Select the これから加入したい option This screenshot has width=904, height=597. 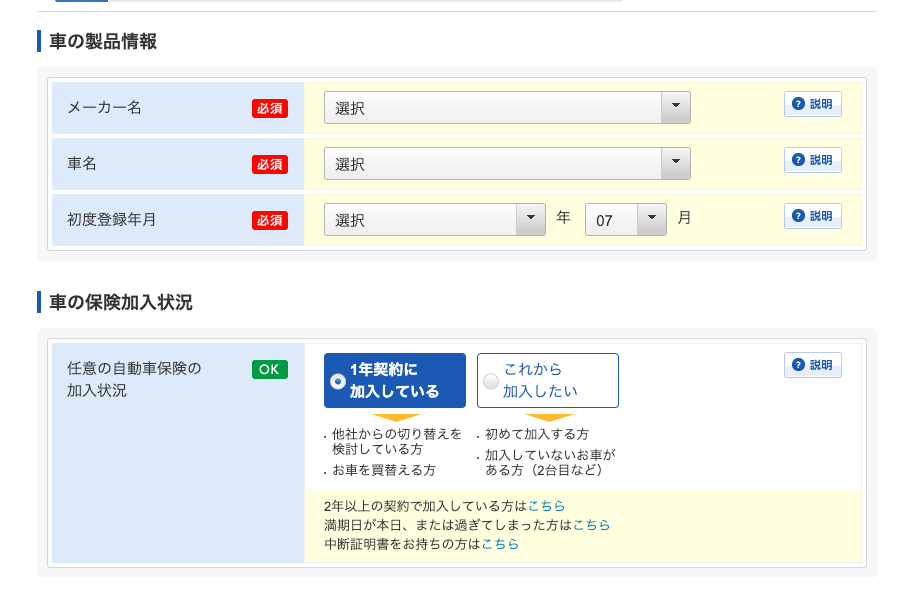[548, 380]
